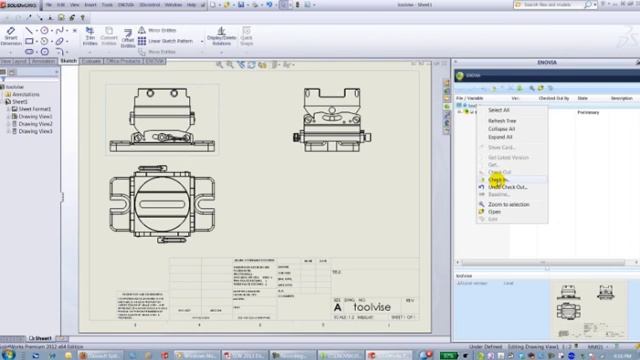Select the Corner Rectangle sketch tool
This screenshot has height=360, width=640.
point(29,41)
